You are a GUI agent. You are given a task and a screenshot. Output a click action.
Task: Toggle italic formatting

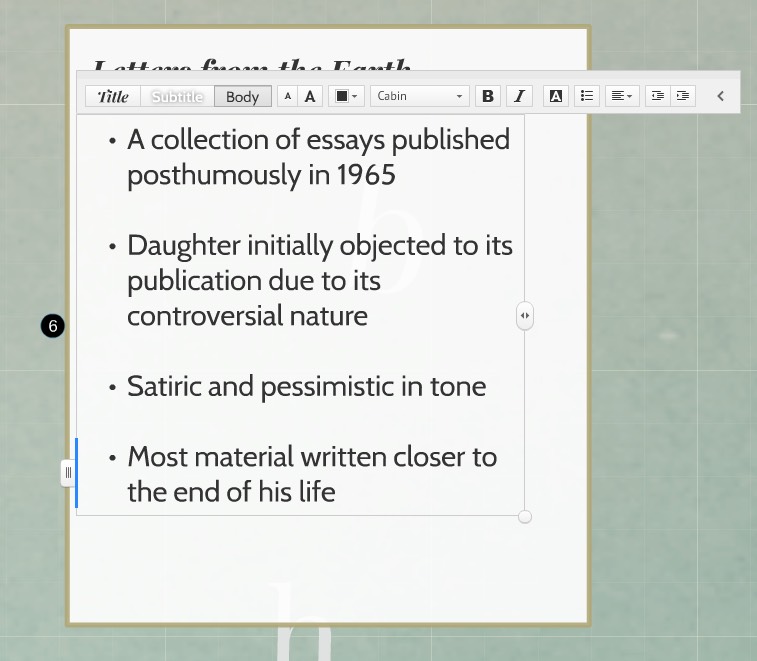(519, 97)
